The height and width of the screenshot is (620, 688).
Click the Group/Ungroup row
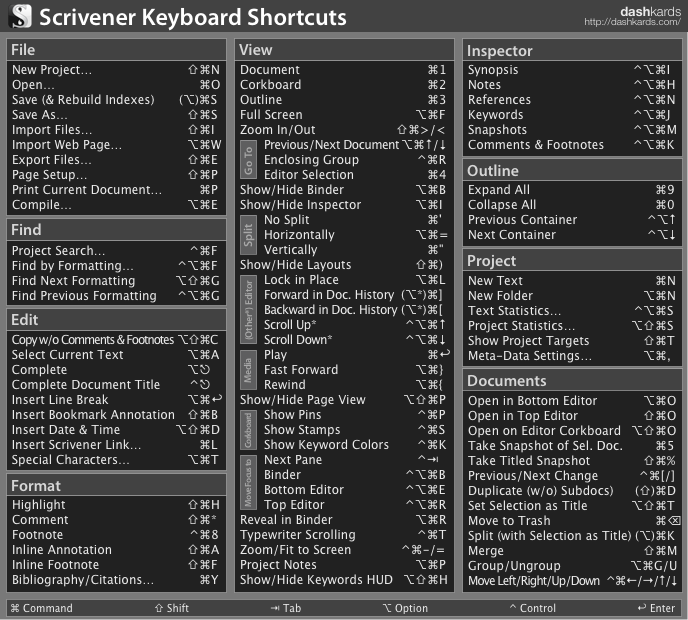pyautogui.click(x=572, y=566)
